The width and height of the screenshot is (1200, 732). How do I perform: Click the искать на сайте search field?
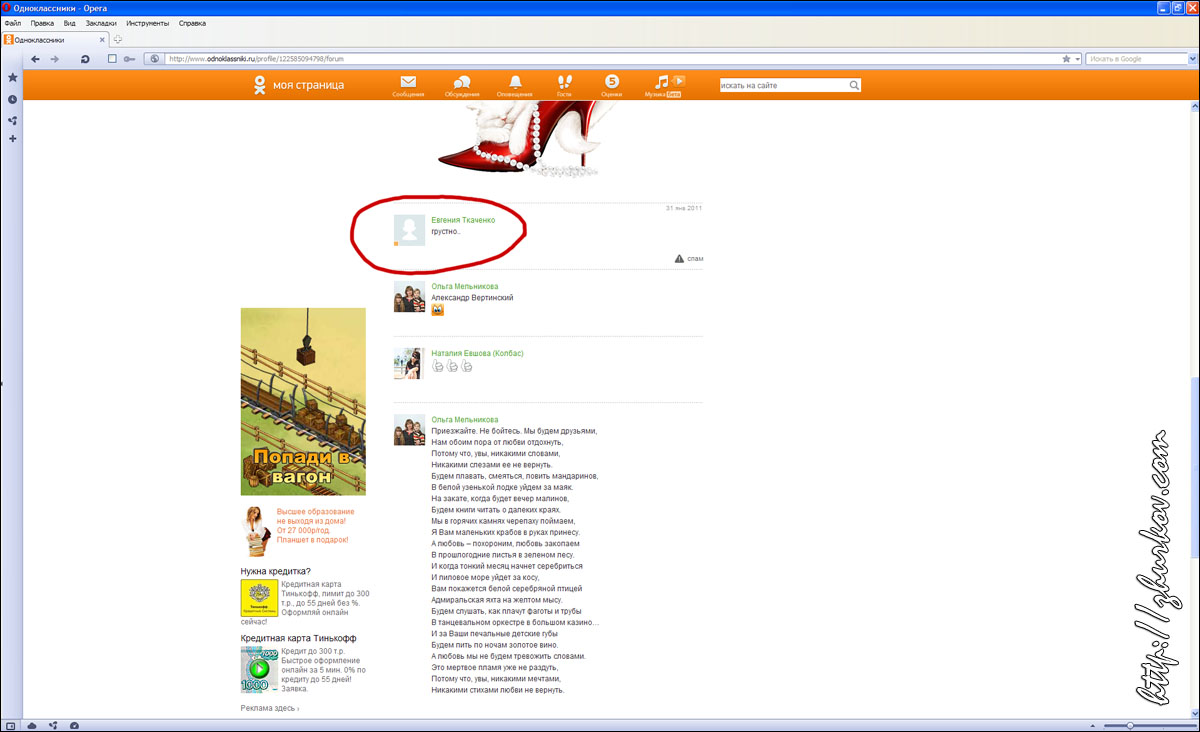tap(782, 86)
